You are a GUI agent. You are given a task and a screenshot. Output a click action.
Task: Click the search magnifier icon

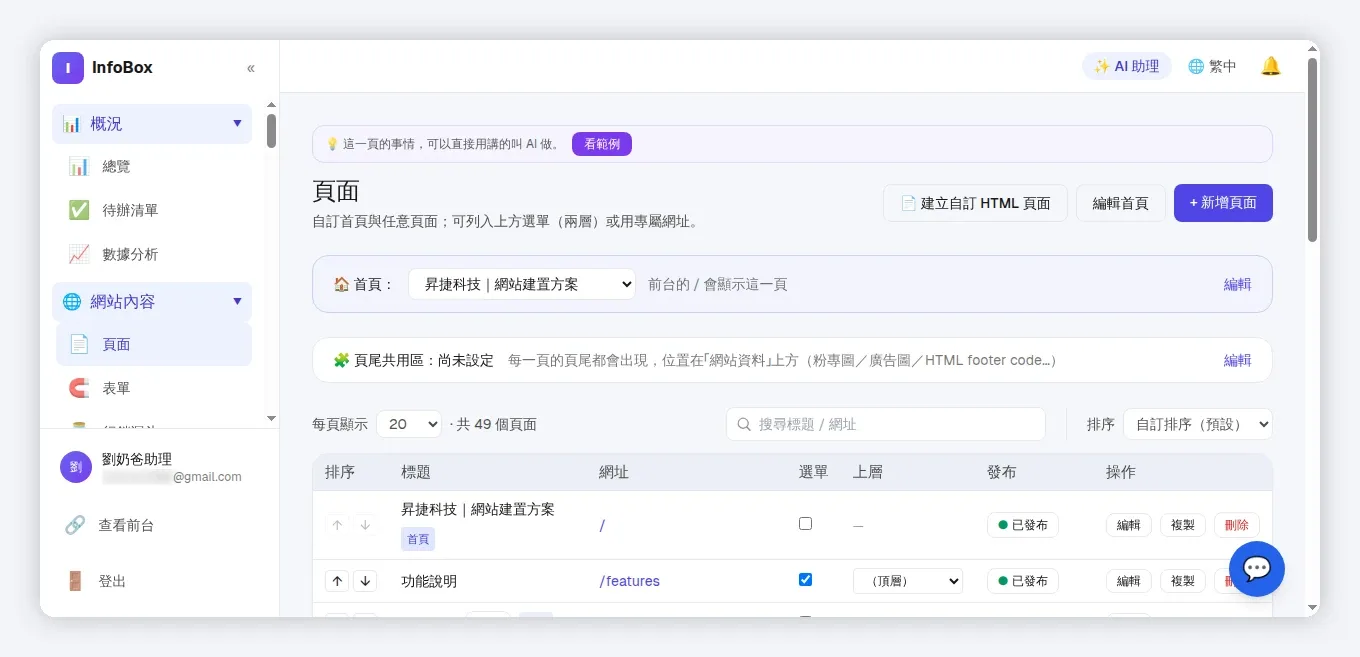(744, 424)
